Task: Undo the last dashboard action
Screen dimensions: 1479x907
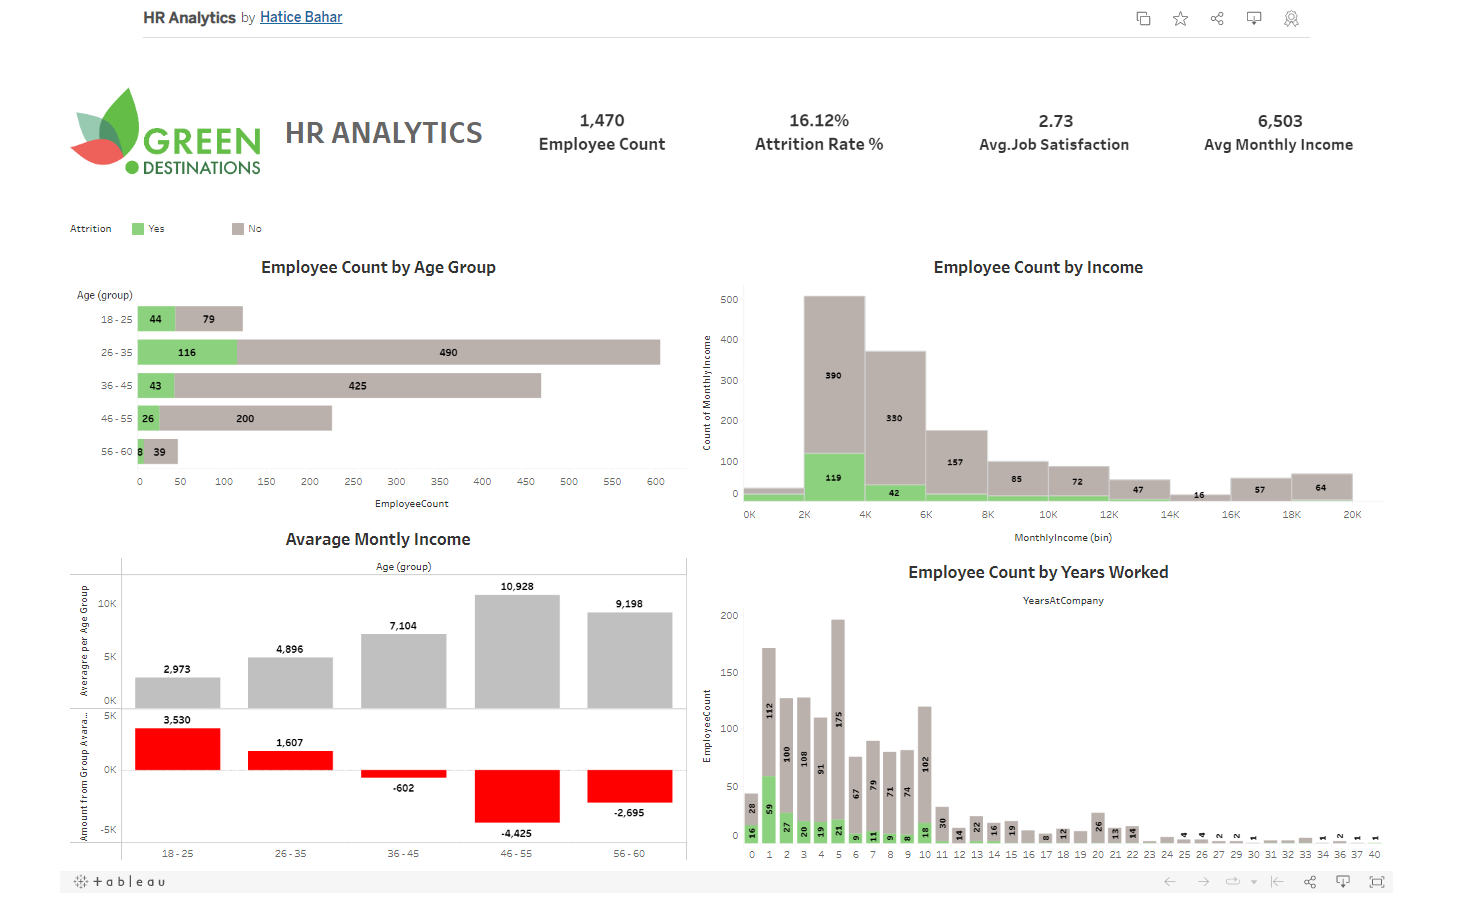Action: (x=1169, y=881)
